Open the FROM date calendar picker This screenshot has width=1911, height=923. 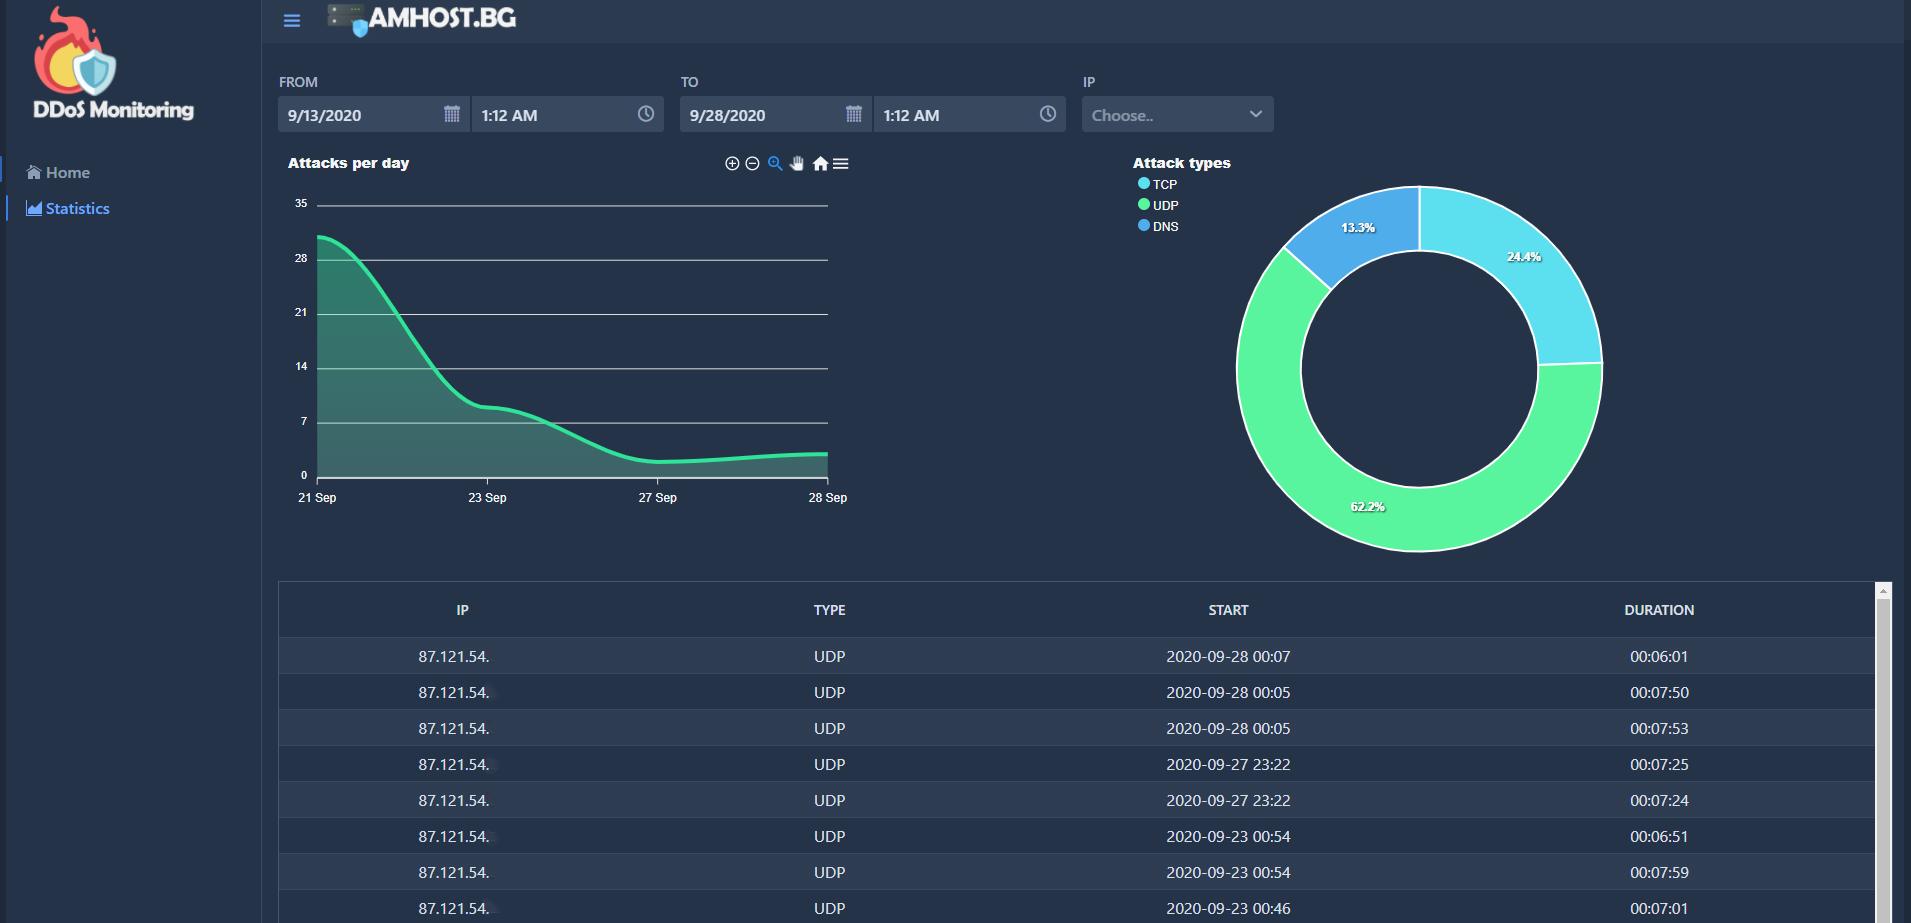[x=452, y=114]
